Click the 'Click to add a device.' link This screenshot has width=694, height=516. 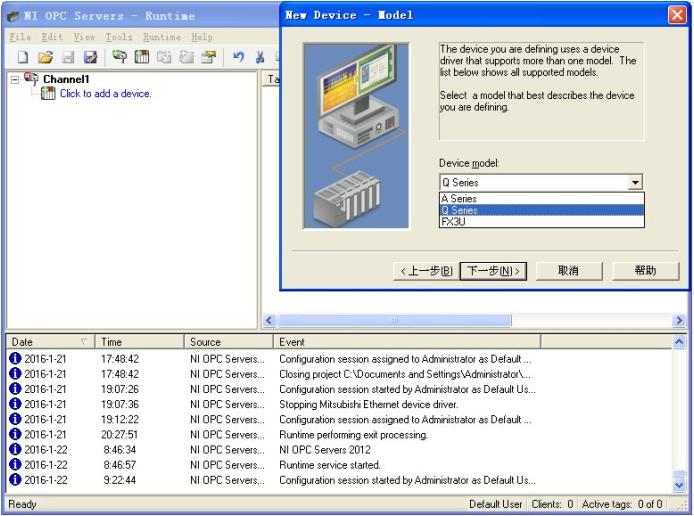tap(105, 93)
